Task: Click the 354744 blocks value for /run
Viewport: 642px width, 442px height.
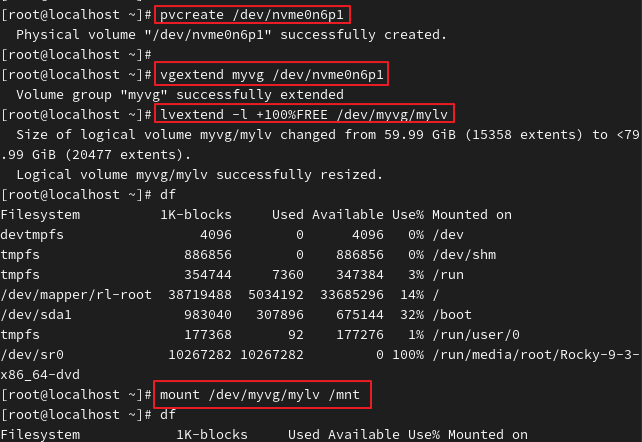Action: point(208,275)
